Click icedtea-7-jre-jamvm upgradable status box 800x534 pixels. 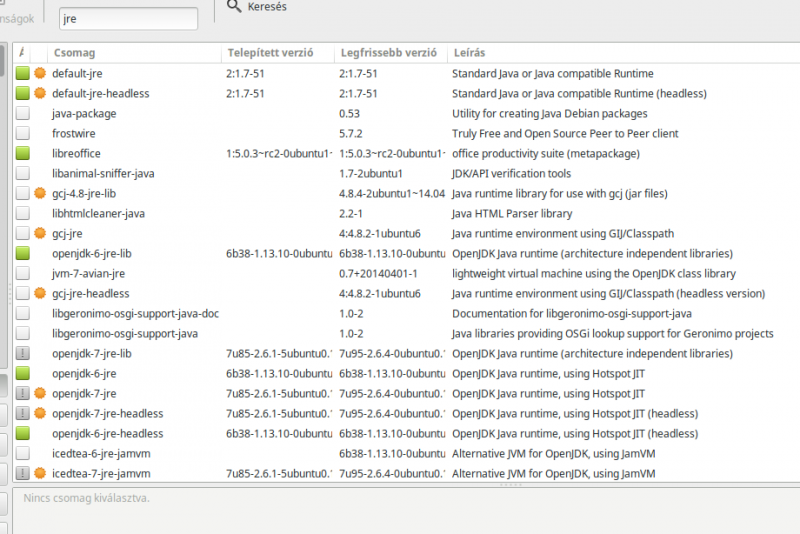(22, 473)
